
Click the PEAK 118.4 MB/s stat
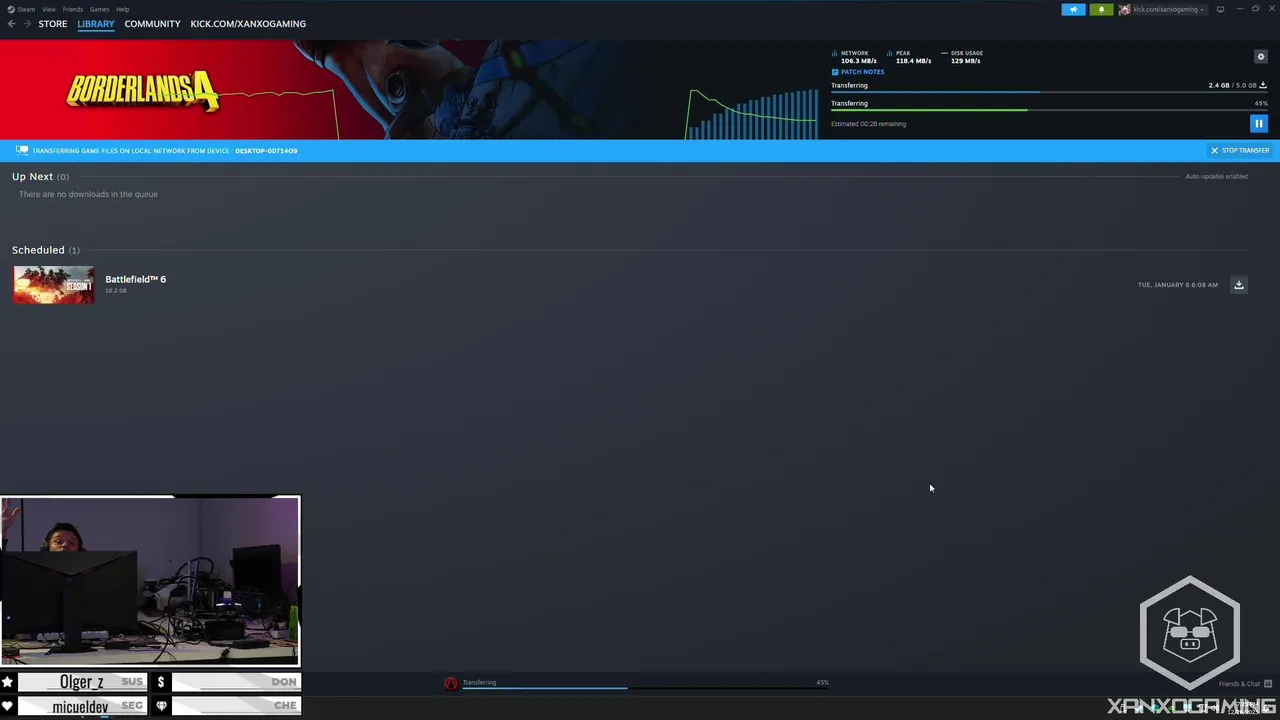(909, 57)
